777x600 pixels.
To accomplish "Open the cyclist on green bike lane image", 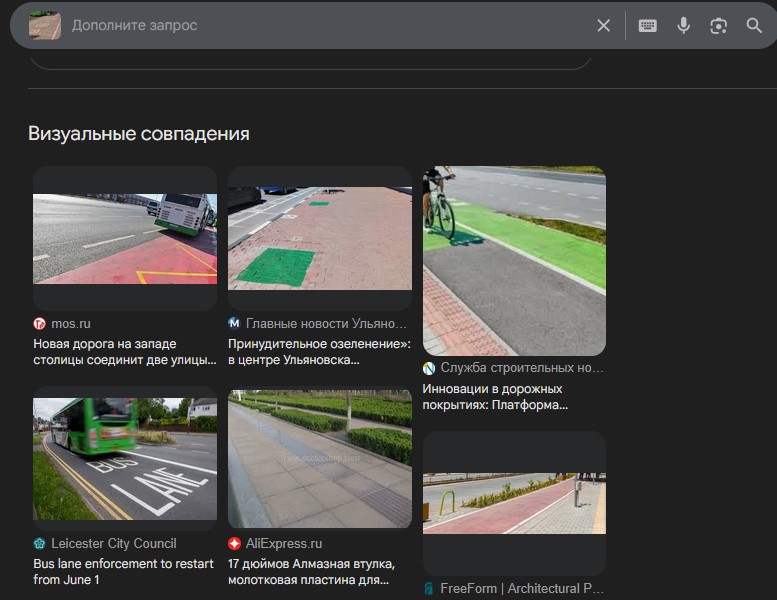I will (x=514, y=261).
